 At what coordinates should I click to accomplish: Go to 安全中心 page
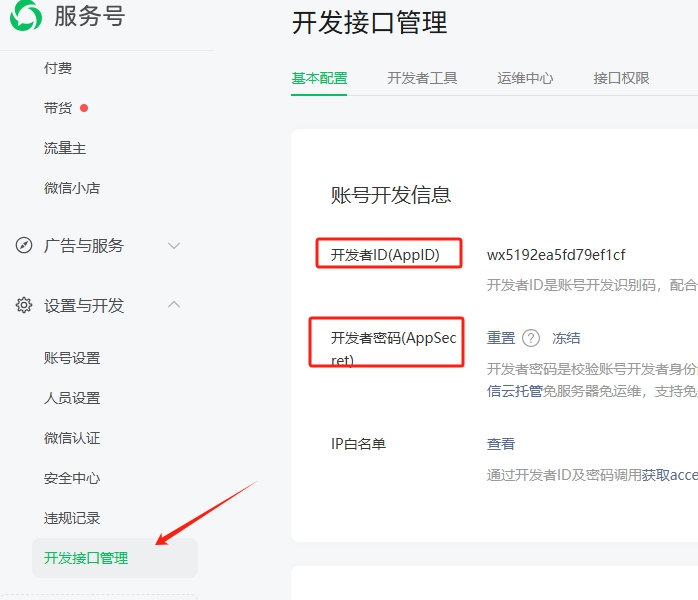pos(72,478)
